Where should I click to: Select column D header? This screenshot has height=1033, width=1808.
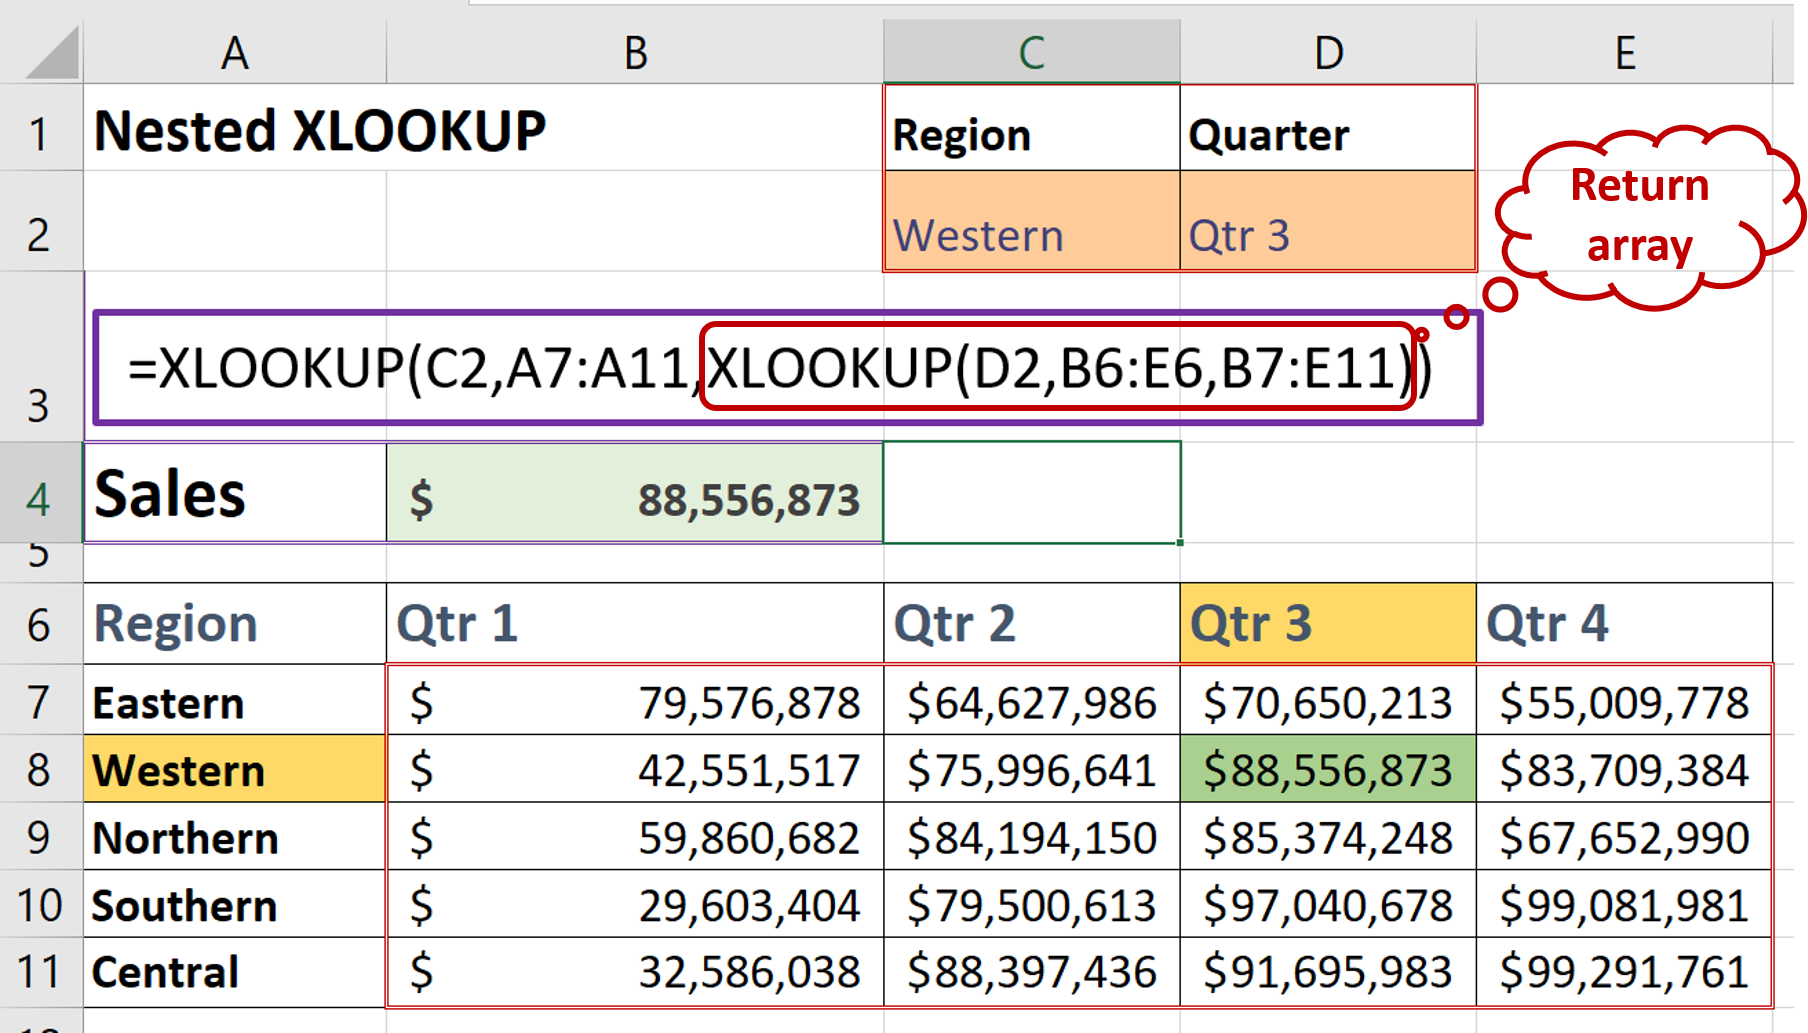(x=1328, y=52)
